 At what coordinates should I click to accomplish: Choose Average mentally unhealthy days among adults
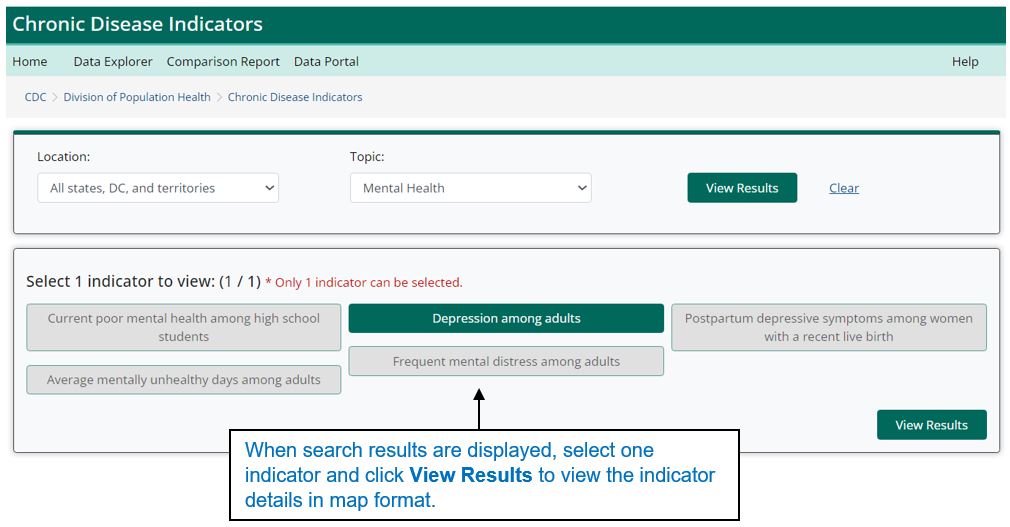[184, 380]
